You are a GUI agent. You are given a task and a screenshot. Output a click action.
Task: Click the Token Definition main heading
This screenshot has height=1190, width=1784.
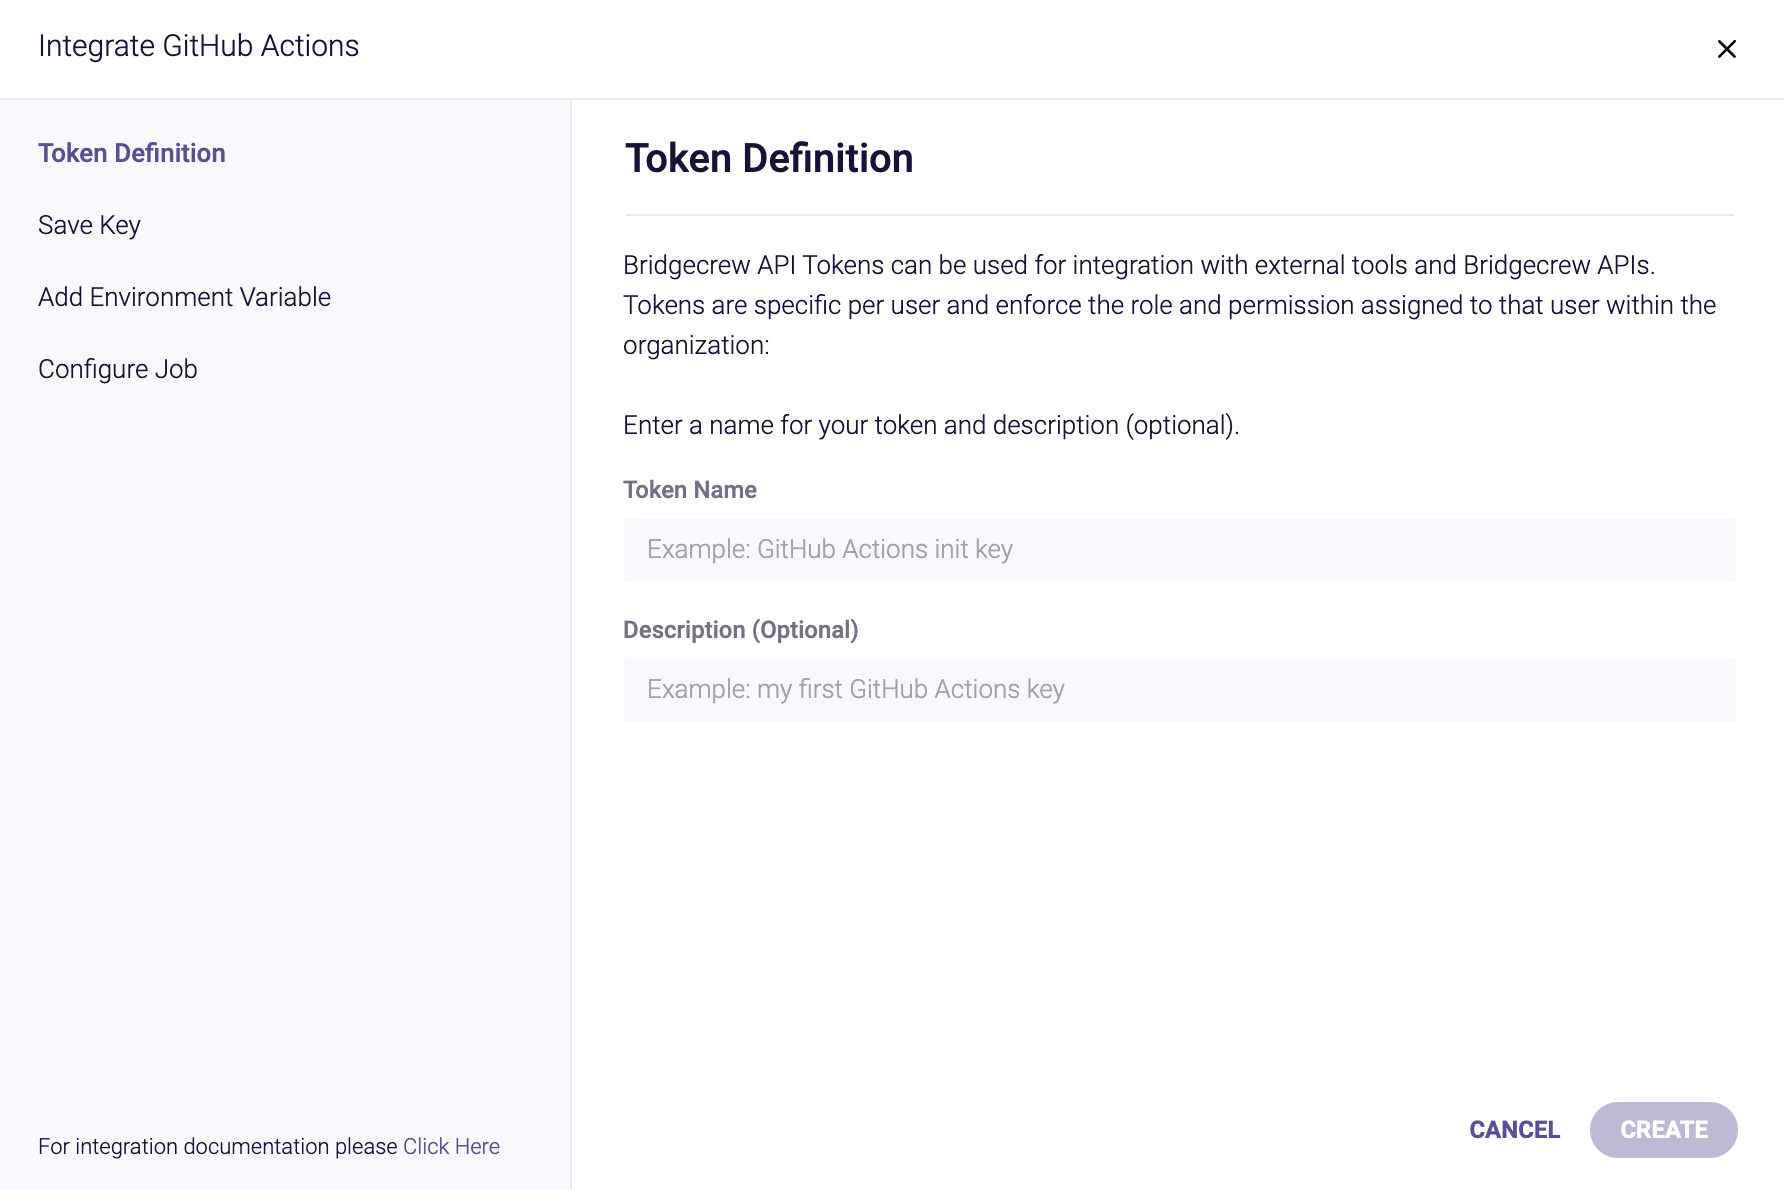[x=769, y=158]
